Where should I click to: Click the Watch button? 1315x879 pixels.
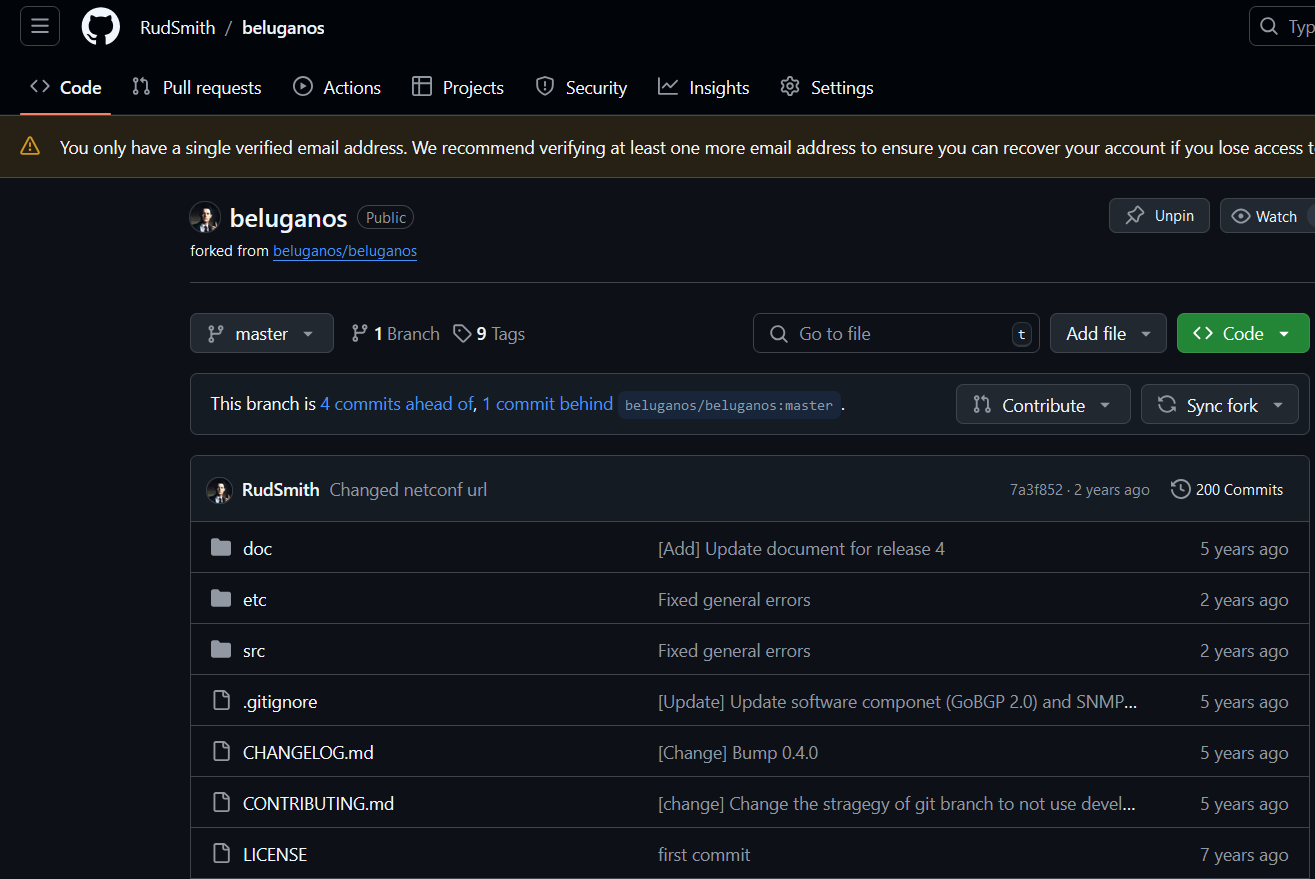pos(1267,216)
